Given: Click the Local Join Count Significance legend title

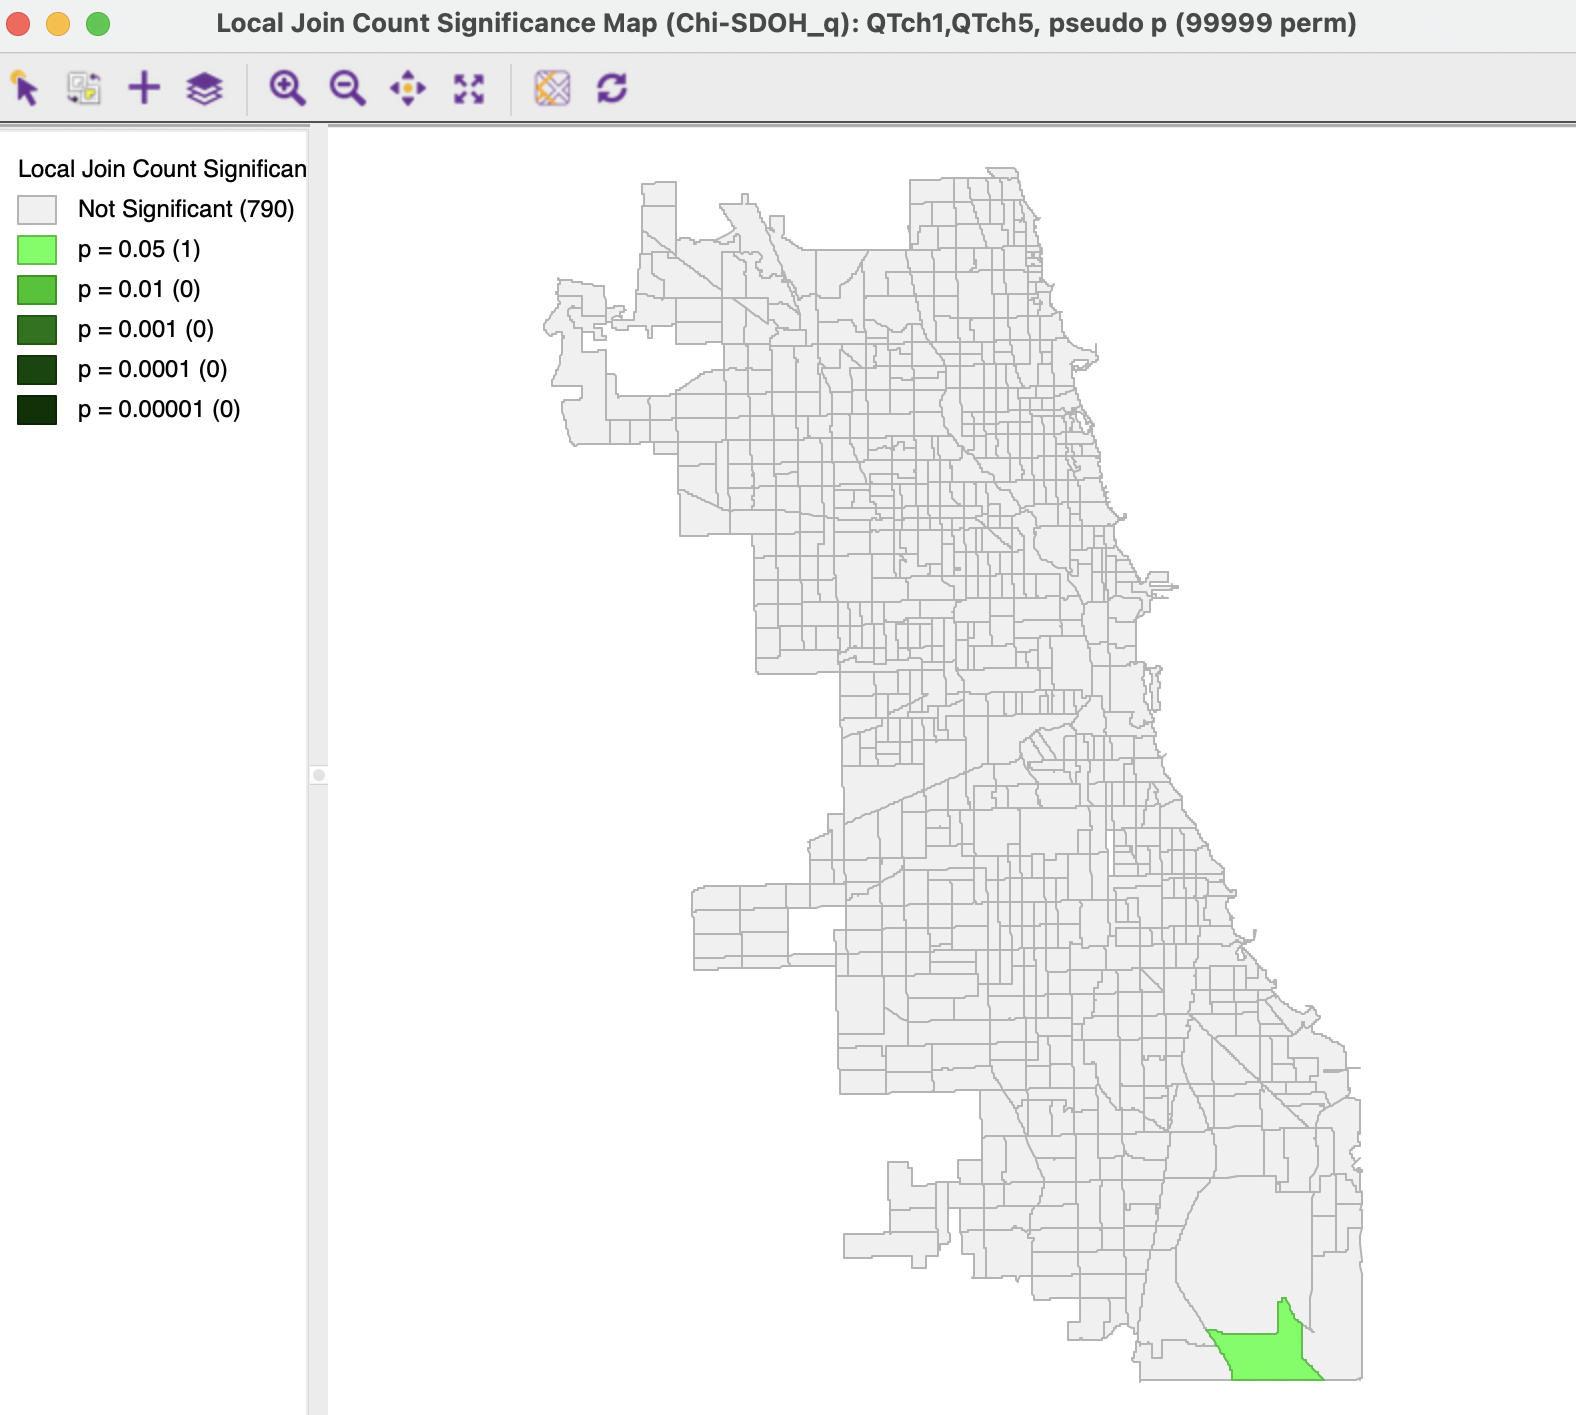Looking at the screenshot, I should point(162,169).
